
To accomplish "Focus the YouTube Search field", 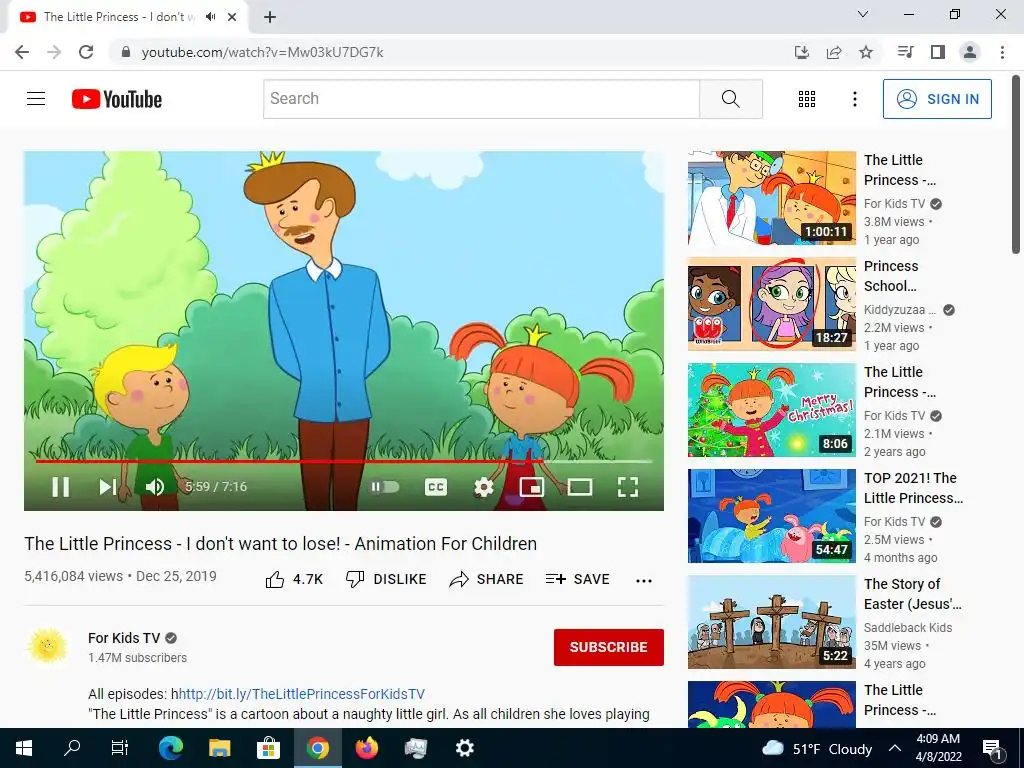I will tap(481, 99).
